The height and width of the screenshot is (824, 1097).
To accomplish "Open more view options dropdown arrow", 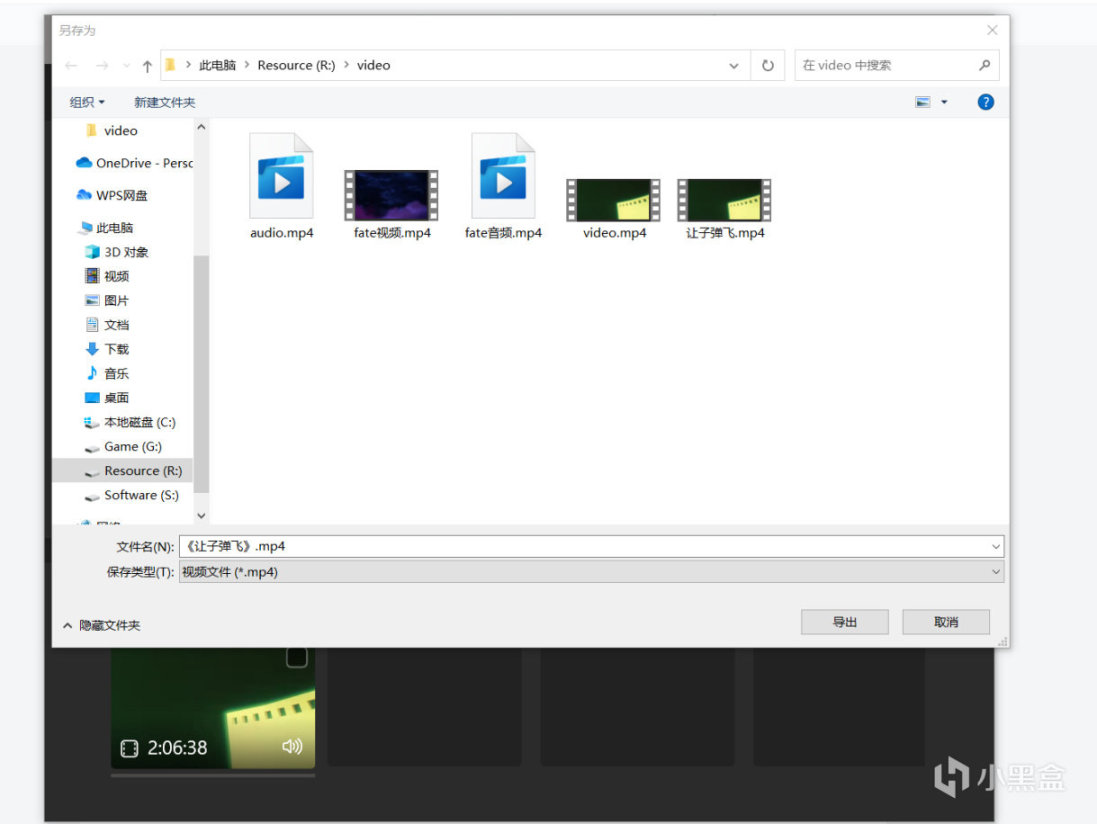I will click(x=944, y=102).
